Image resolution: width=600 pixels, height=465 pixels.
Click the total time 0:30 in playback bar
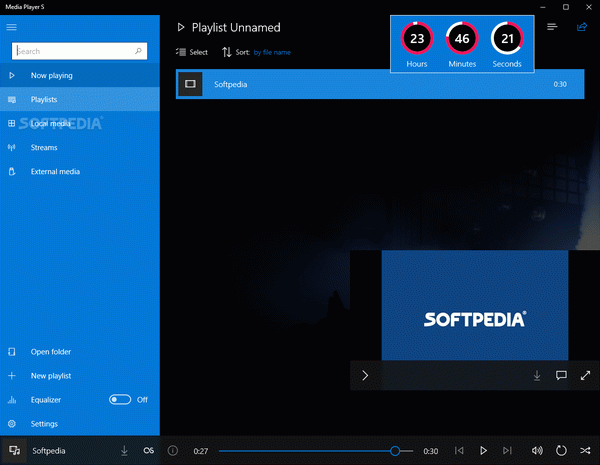pyautogui.click(x=430, y=451)
